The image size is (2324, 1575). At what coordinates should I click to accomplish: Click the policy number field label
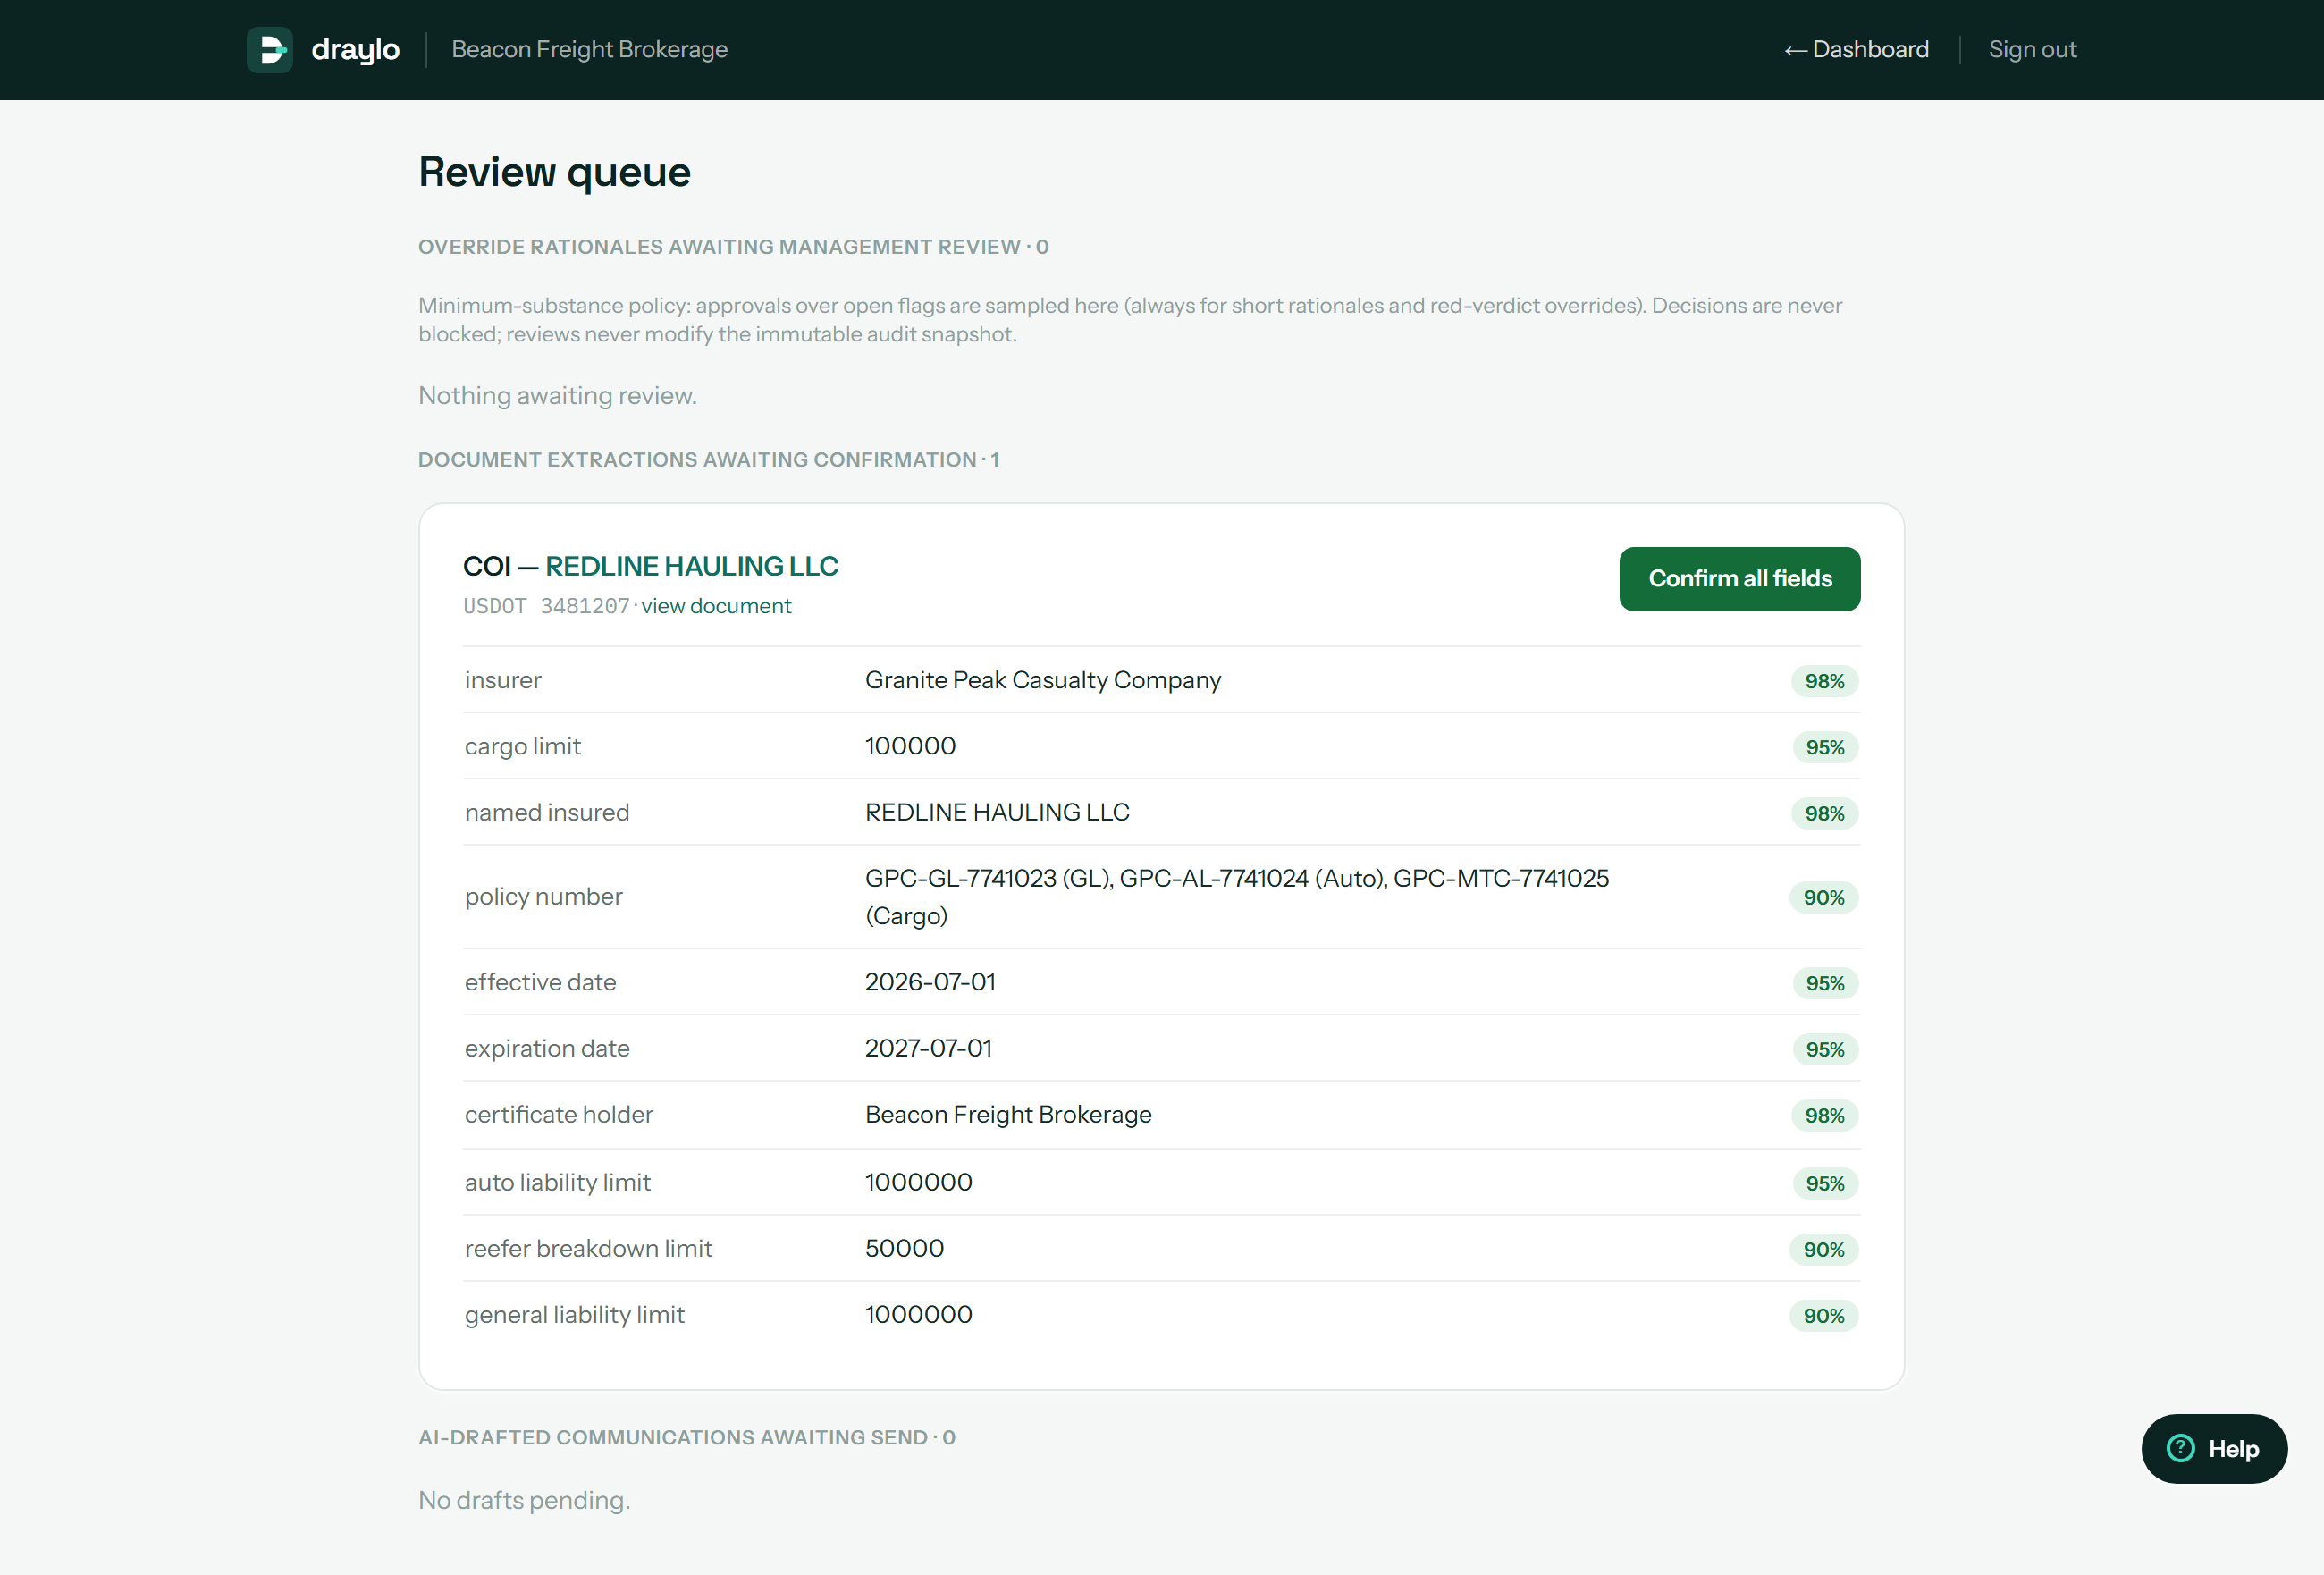pyautogui.click(x=543, y=896)
